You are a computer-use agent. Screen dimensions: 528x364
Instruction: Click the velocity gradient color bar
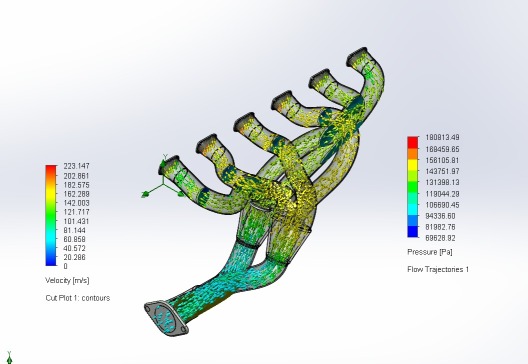[51, 216]
